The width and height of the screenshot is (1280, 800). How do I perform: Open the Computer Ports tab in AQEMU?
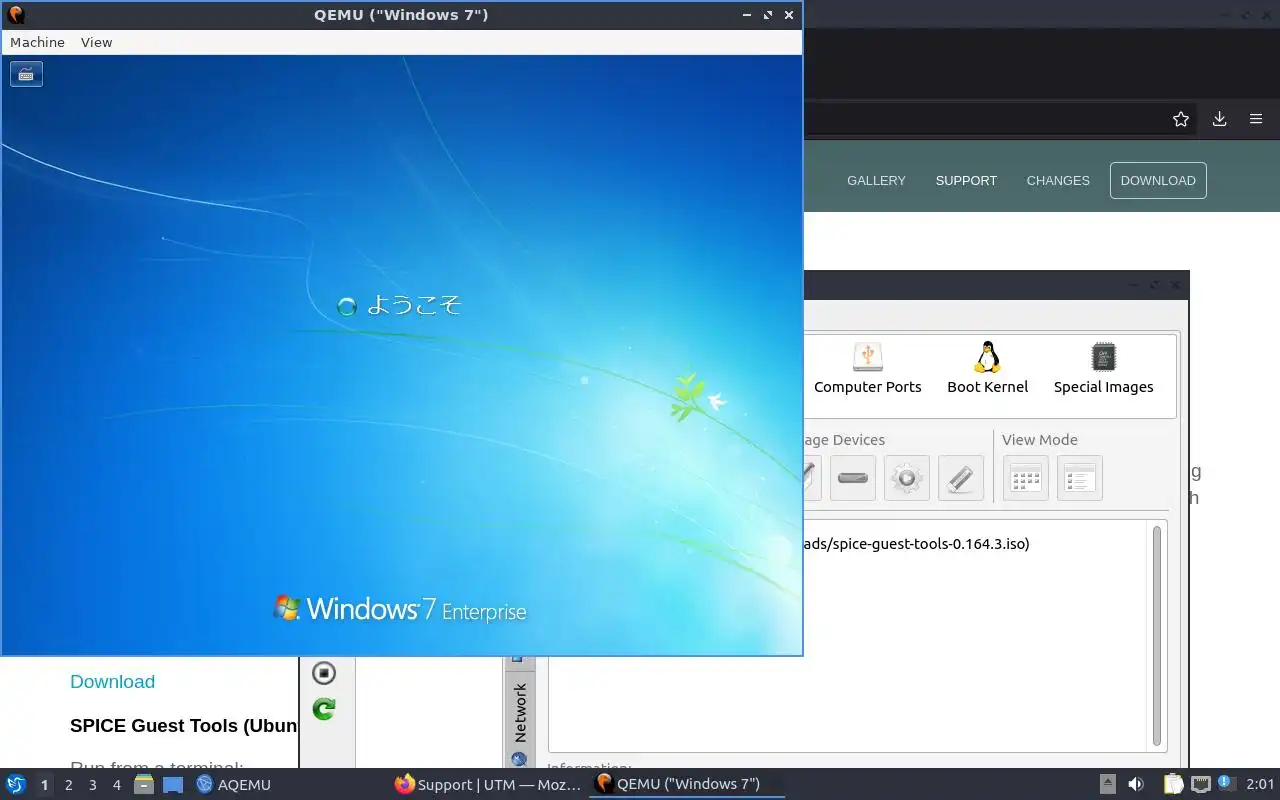(x=867, y=369)
